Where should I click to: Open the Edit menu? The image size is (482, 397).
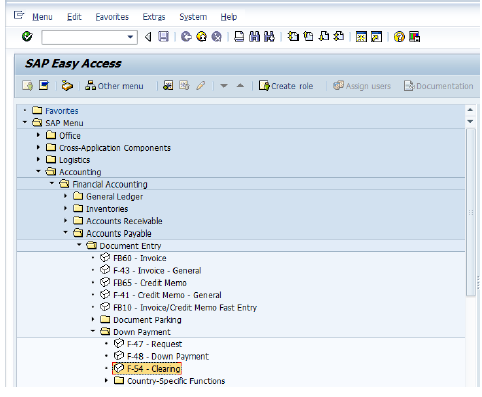[x=74, y=17]
